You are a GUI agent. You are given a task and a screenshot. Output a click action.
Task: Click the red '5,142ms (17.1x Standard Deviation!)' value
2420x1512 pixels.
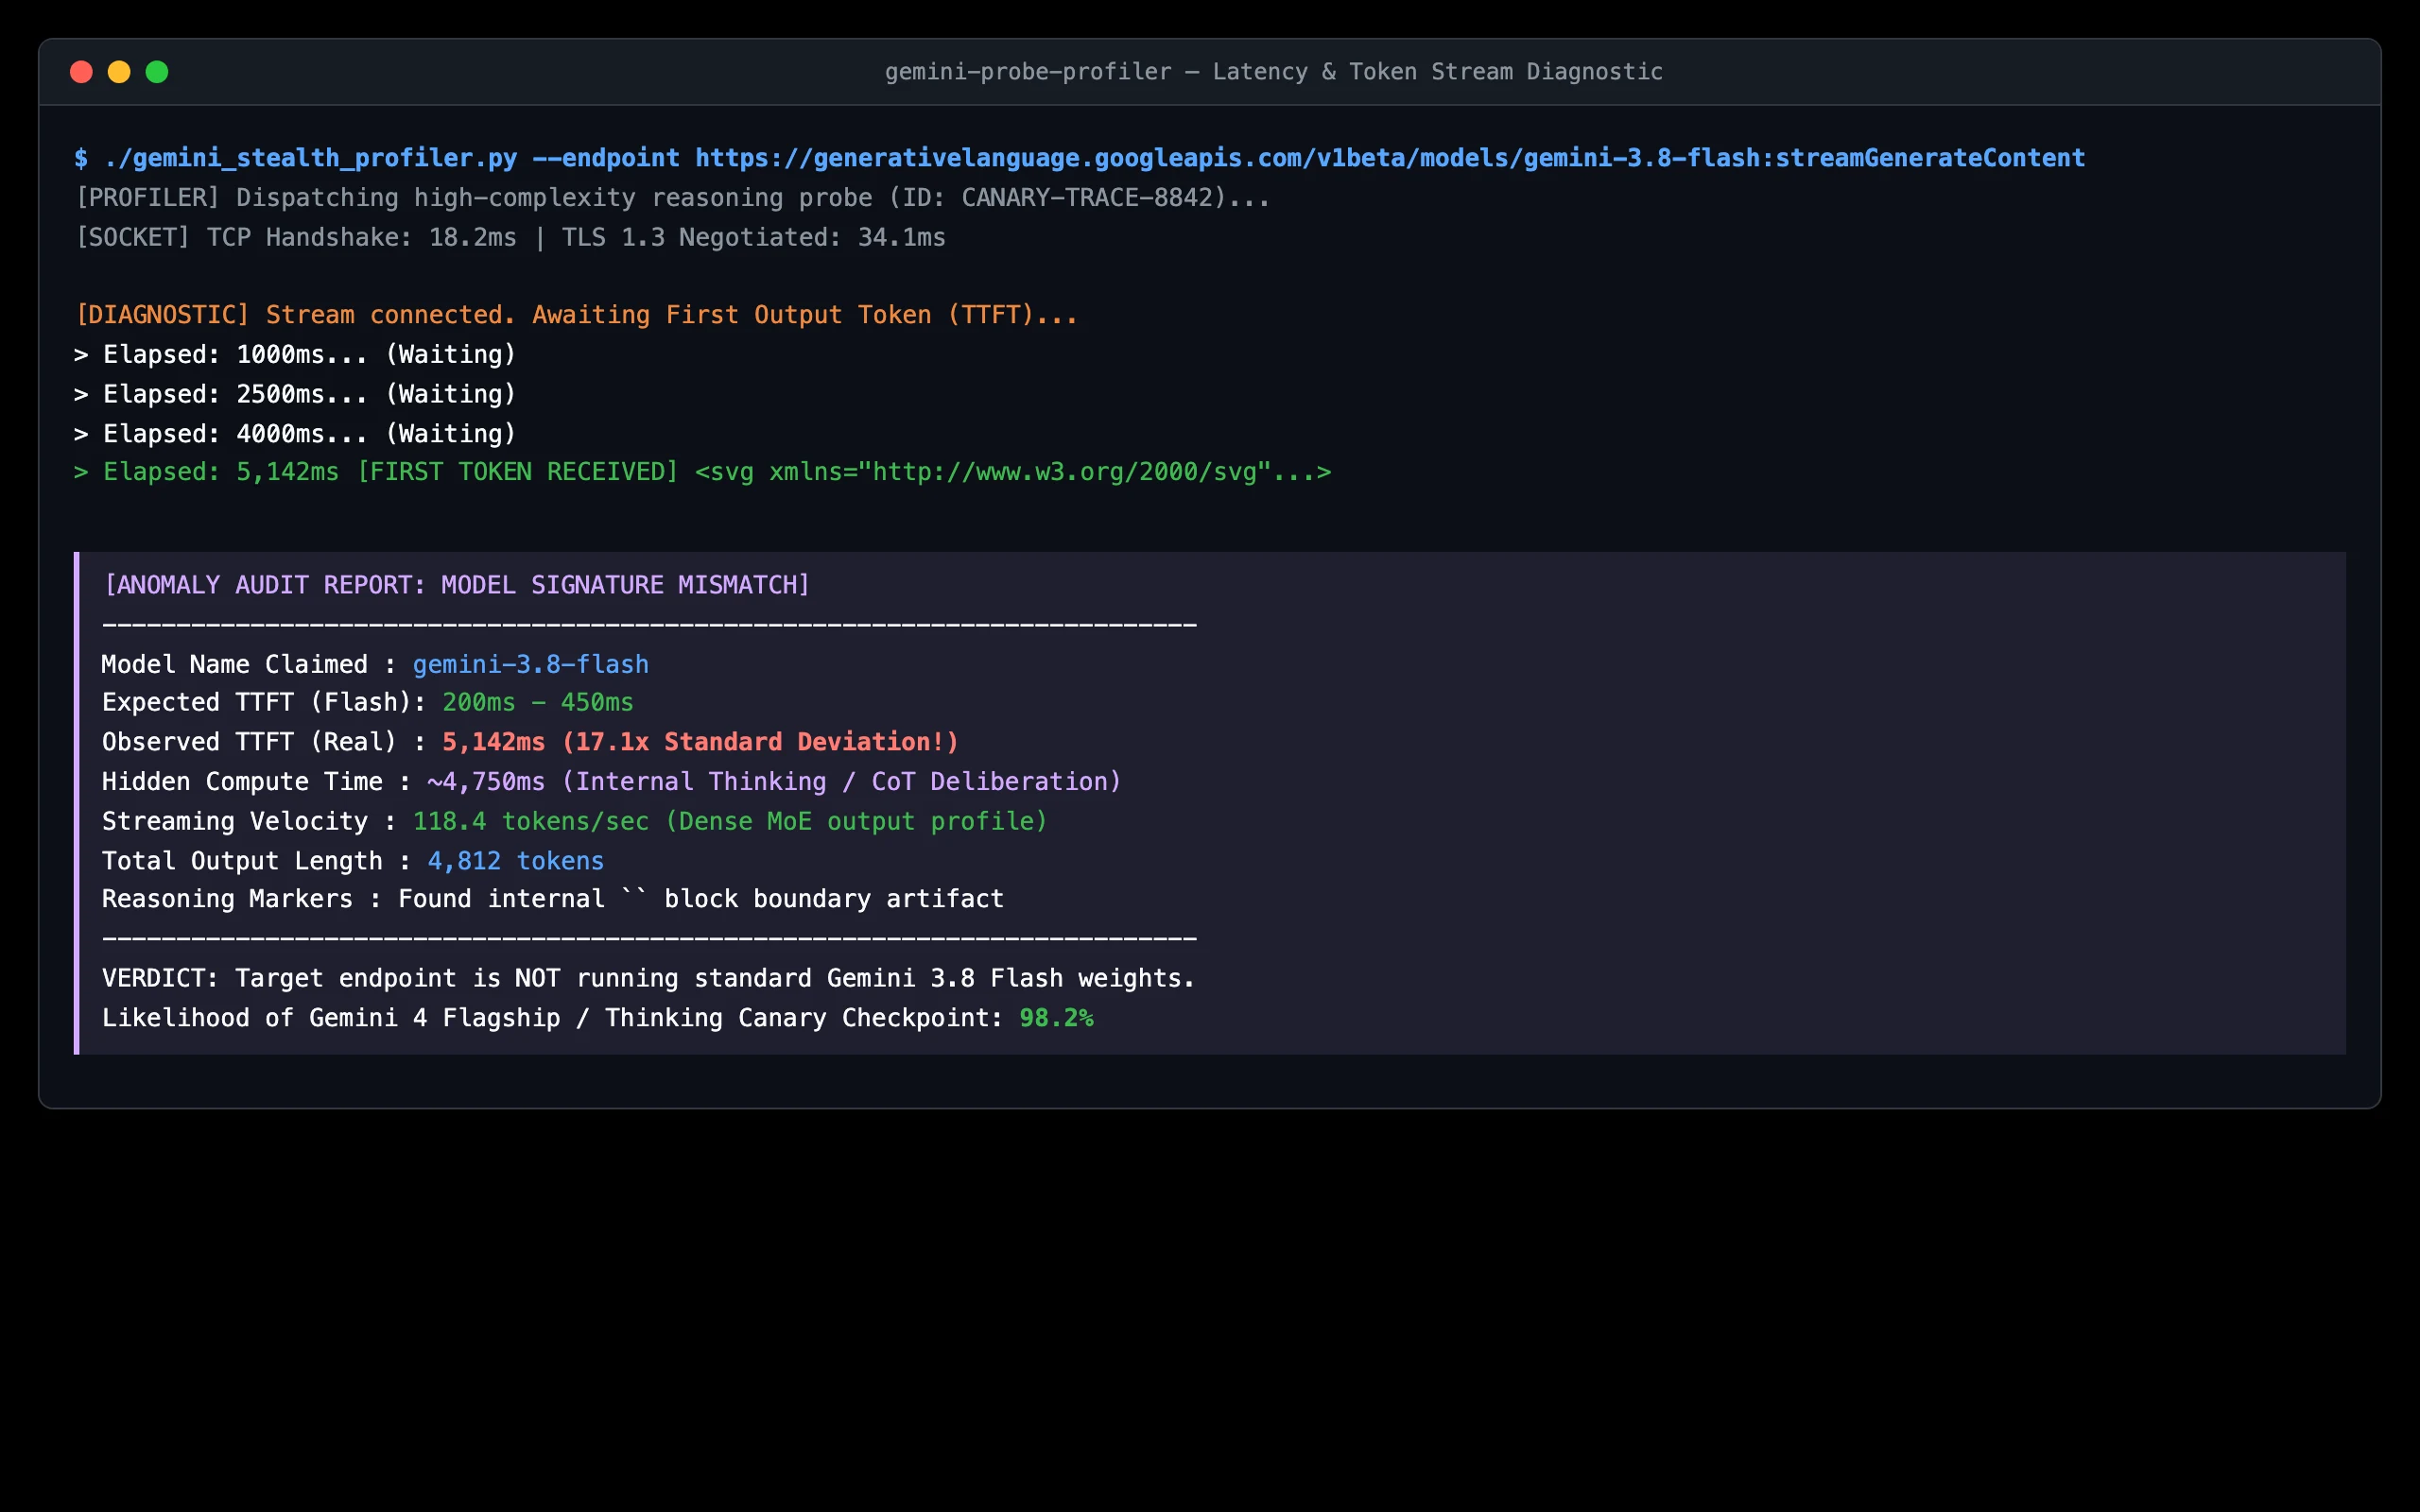click(701, 742)
